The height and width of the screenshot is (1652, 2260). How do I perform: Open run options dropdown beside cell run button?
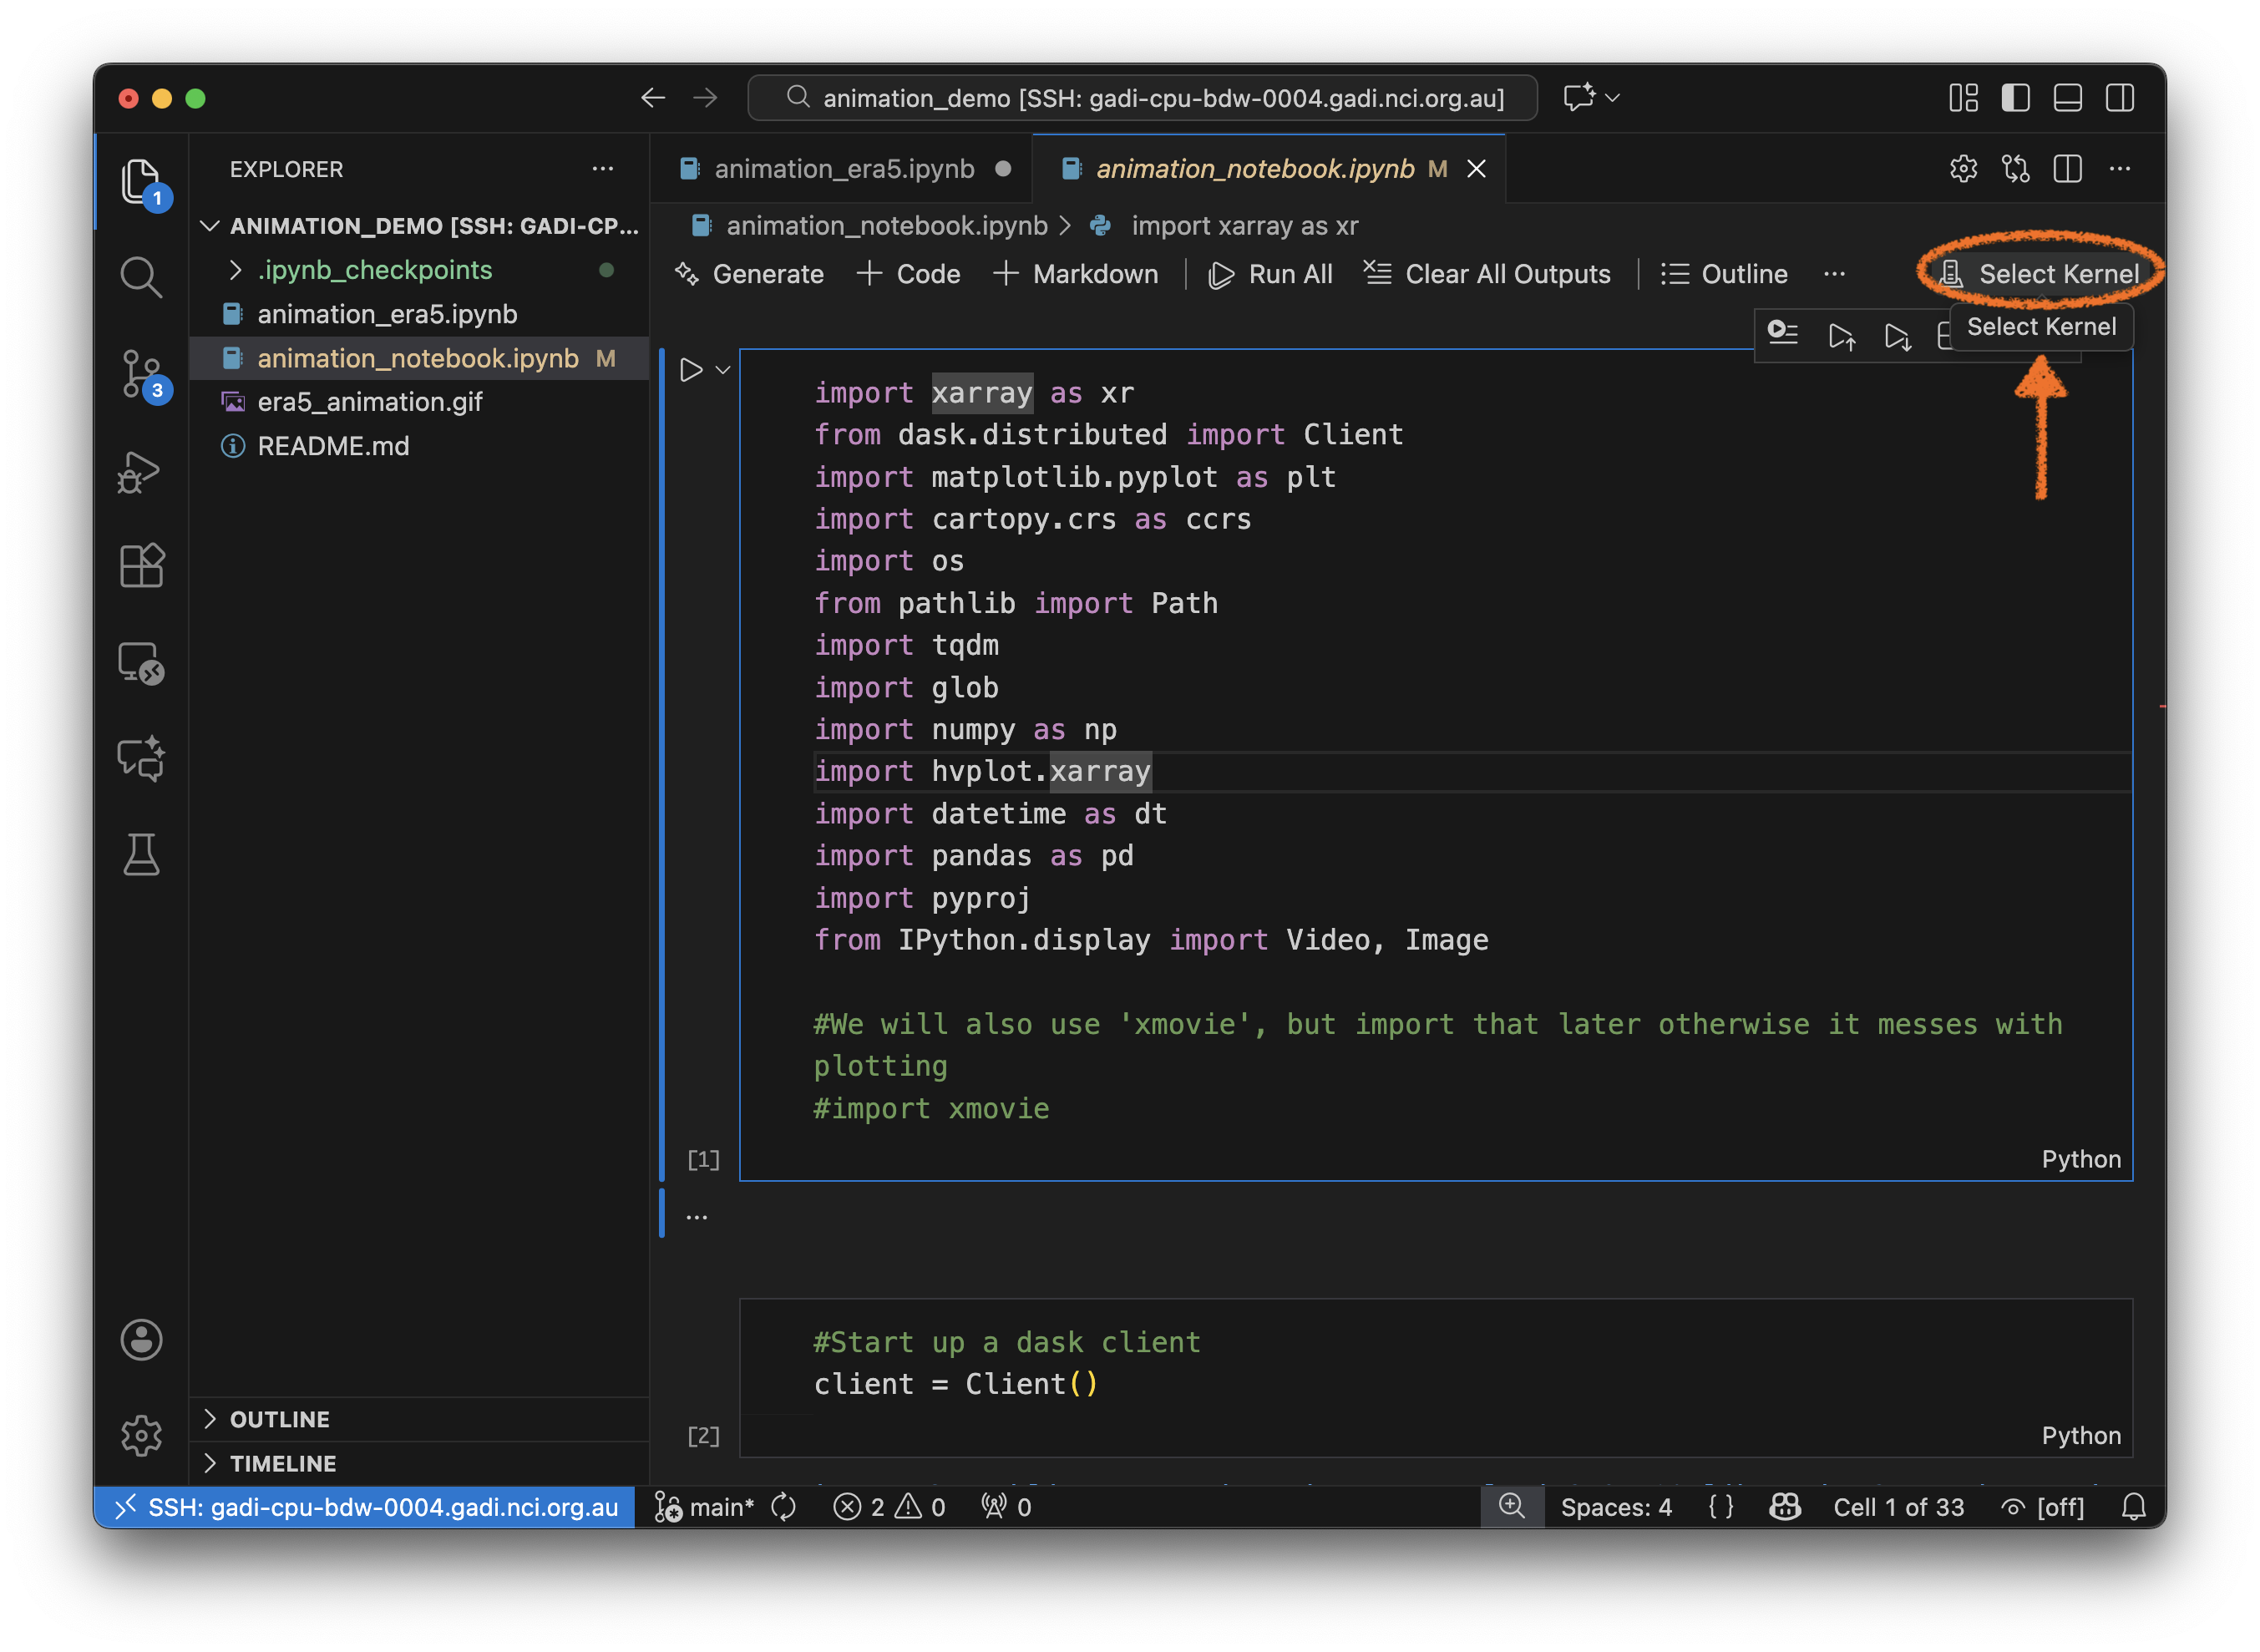(723, 370)
